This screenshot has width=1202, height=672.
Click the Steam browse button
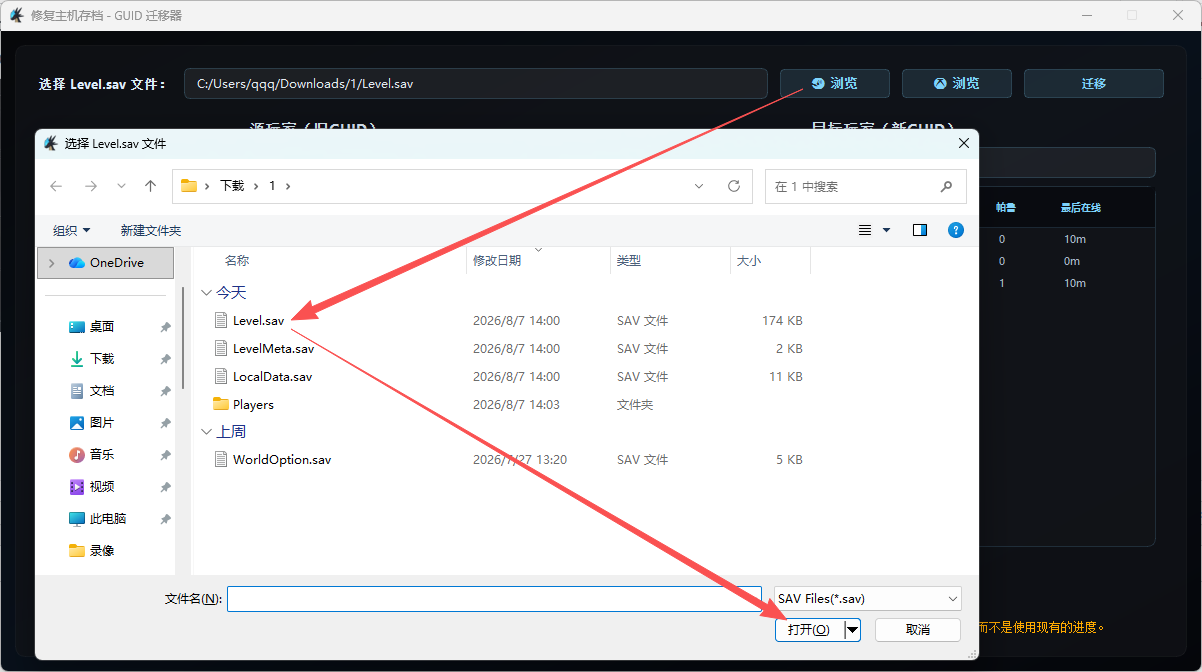pos(834,83)
